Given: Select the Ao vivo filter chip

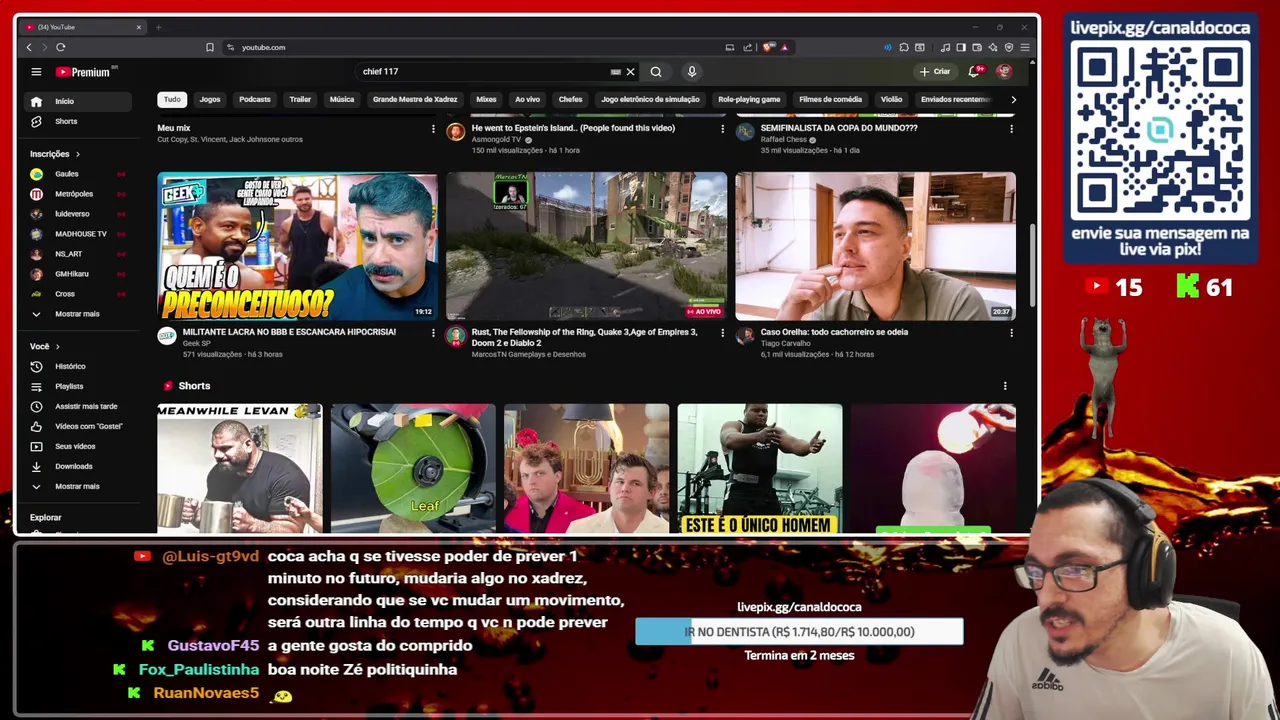Looking at the screenshot, I should point(527,99).
